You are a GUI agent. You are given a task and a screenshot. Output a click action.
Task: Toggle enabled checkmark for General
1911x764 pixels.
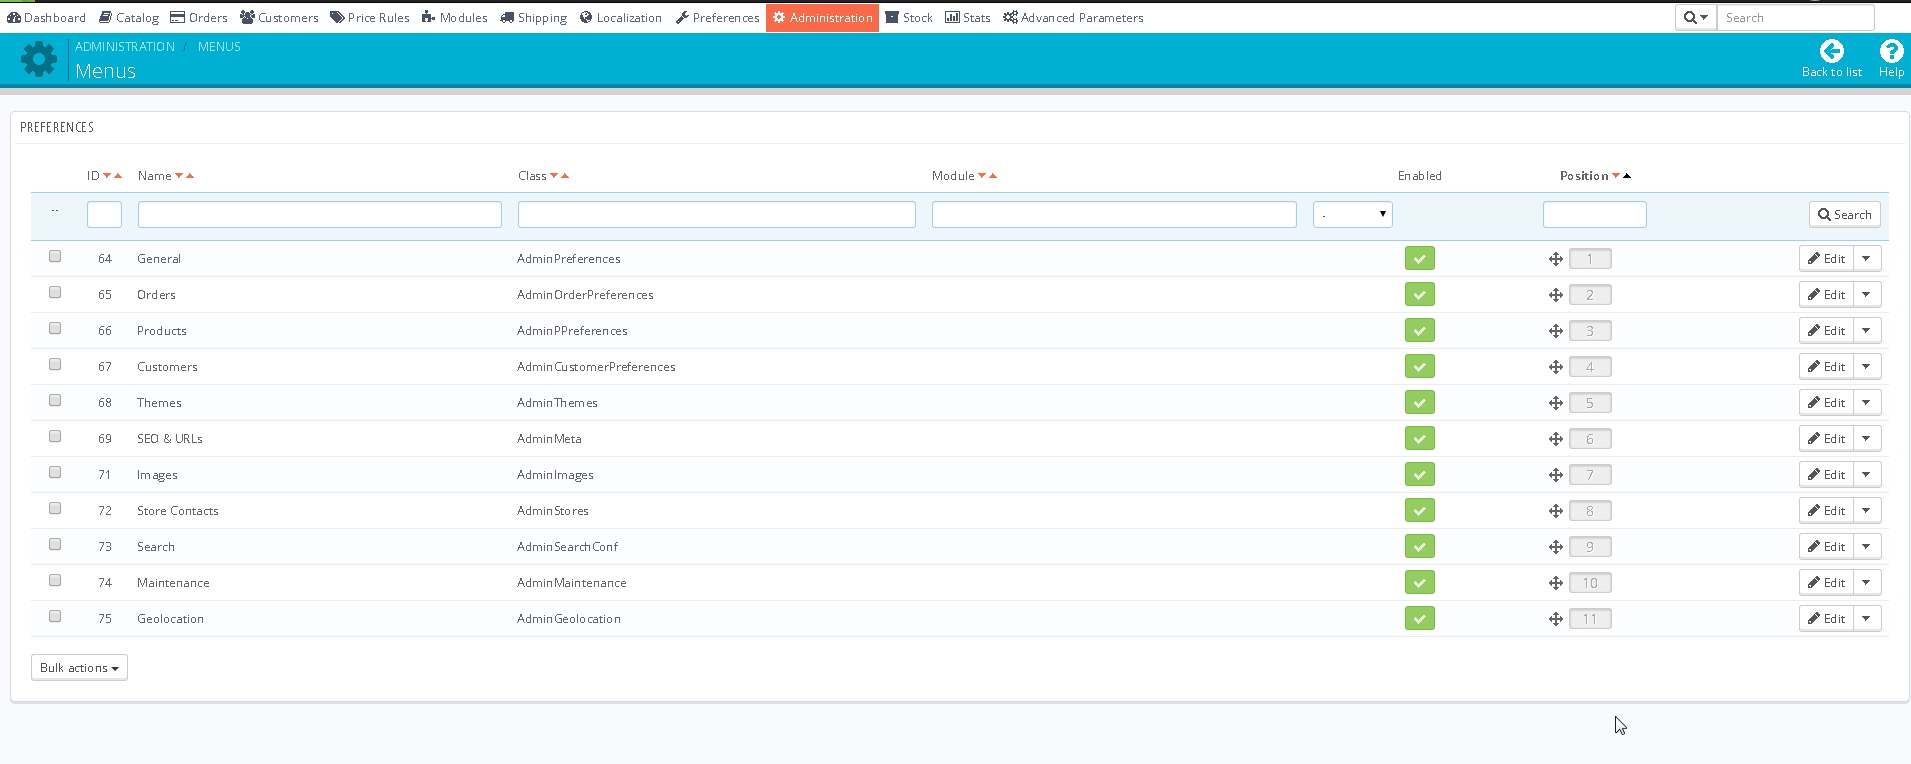click(x=1419, y=259)
